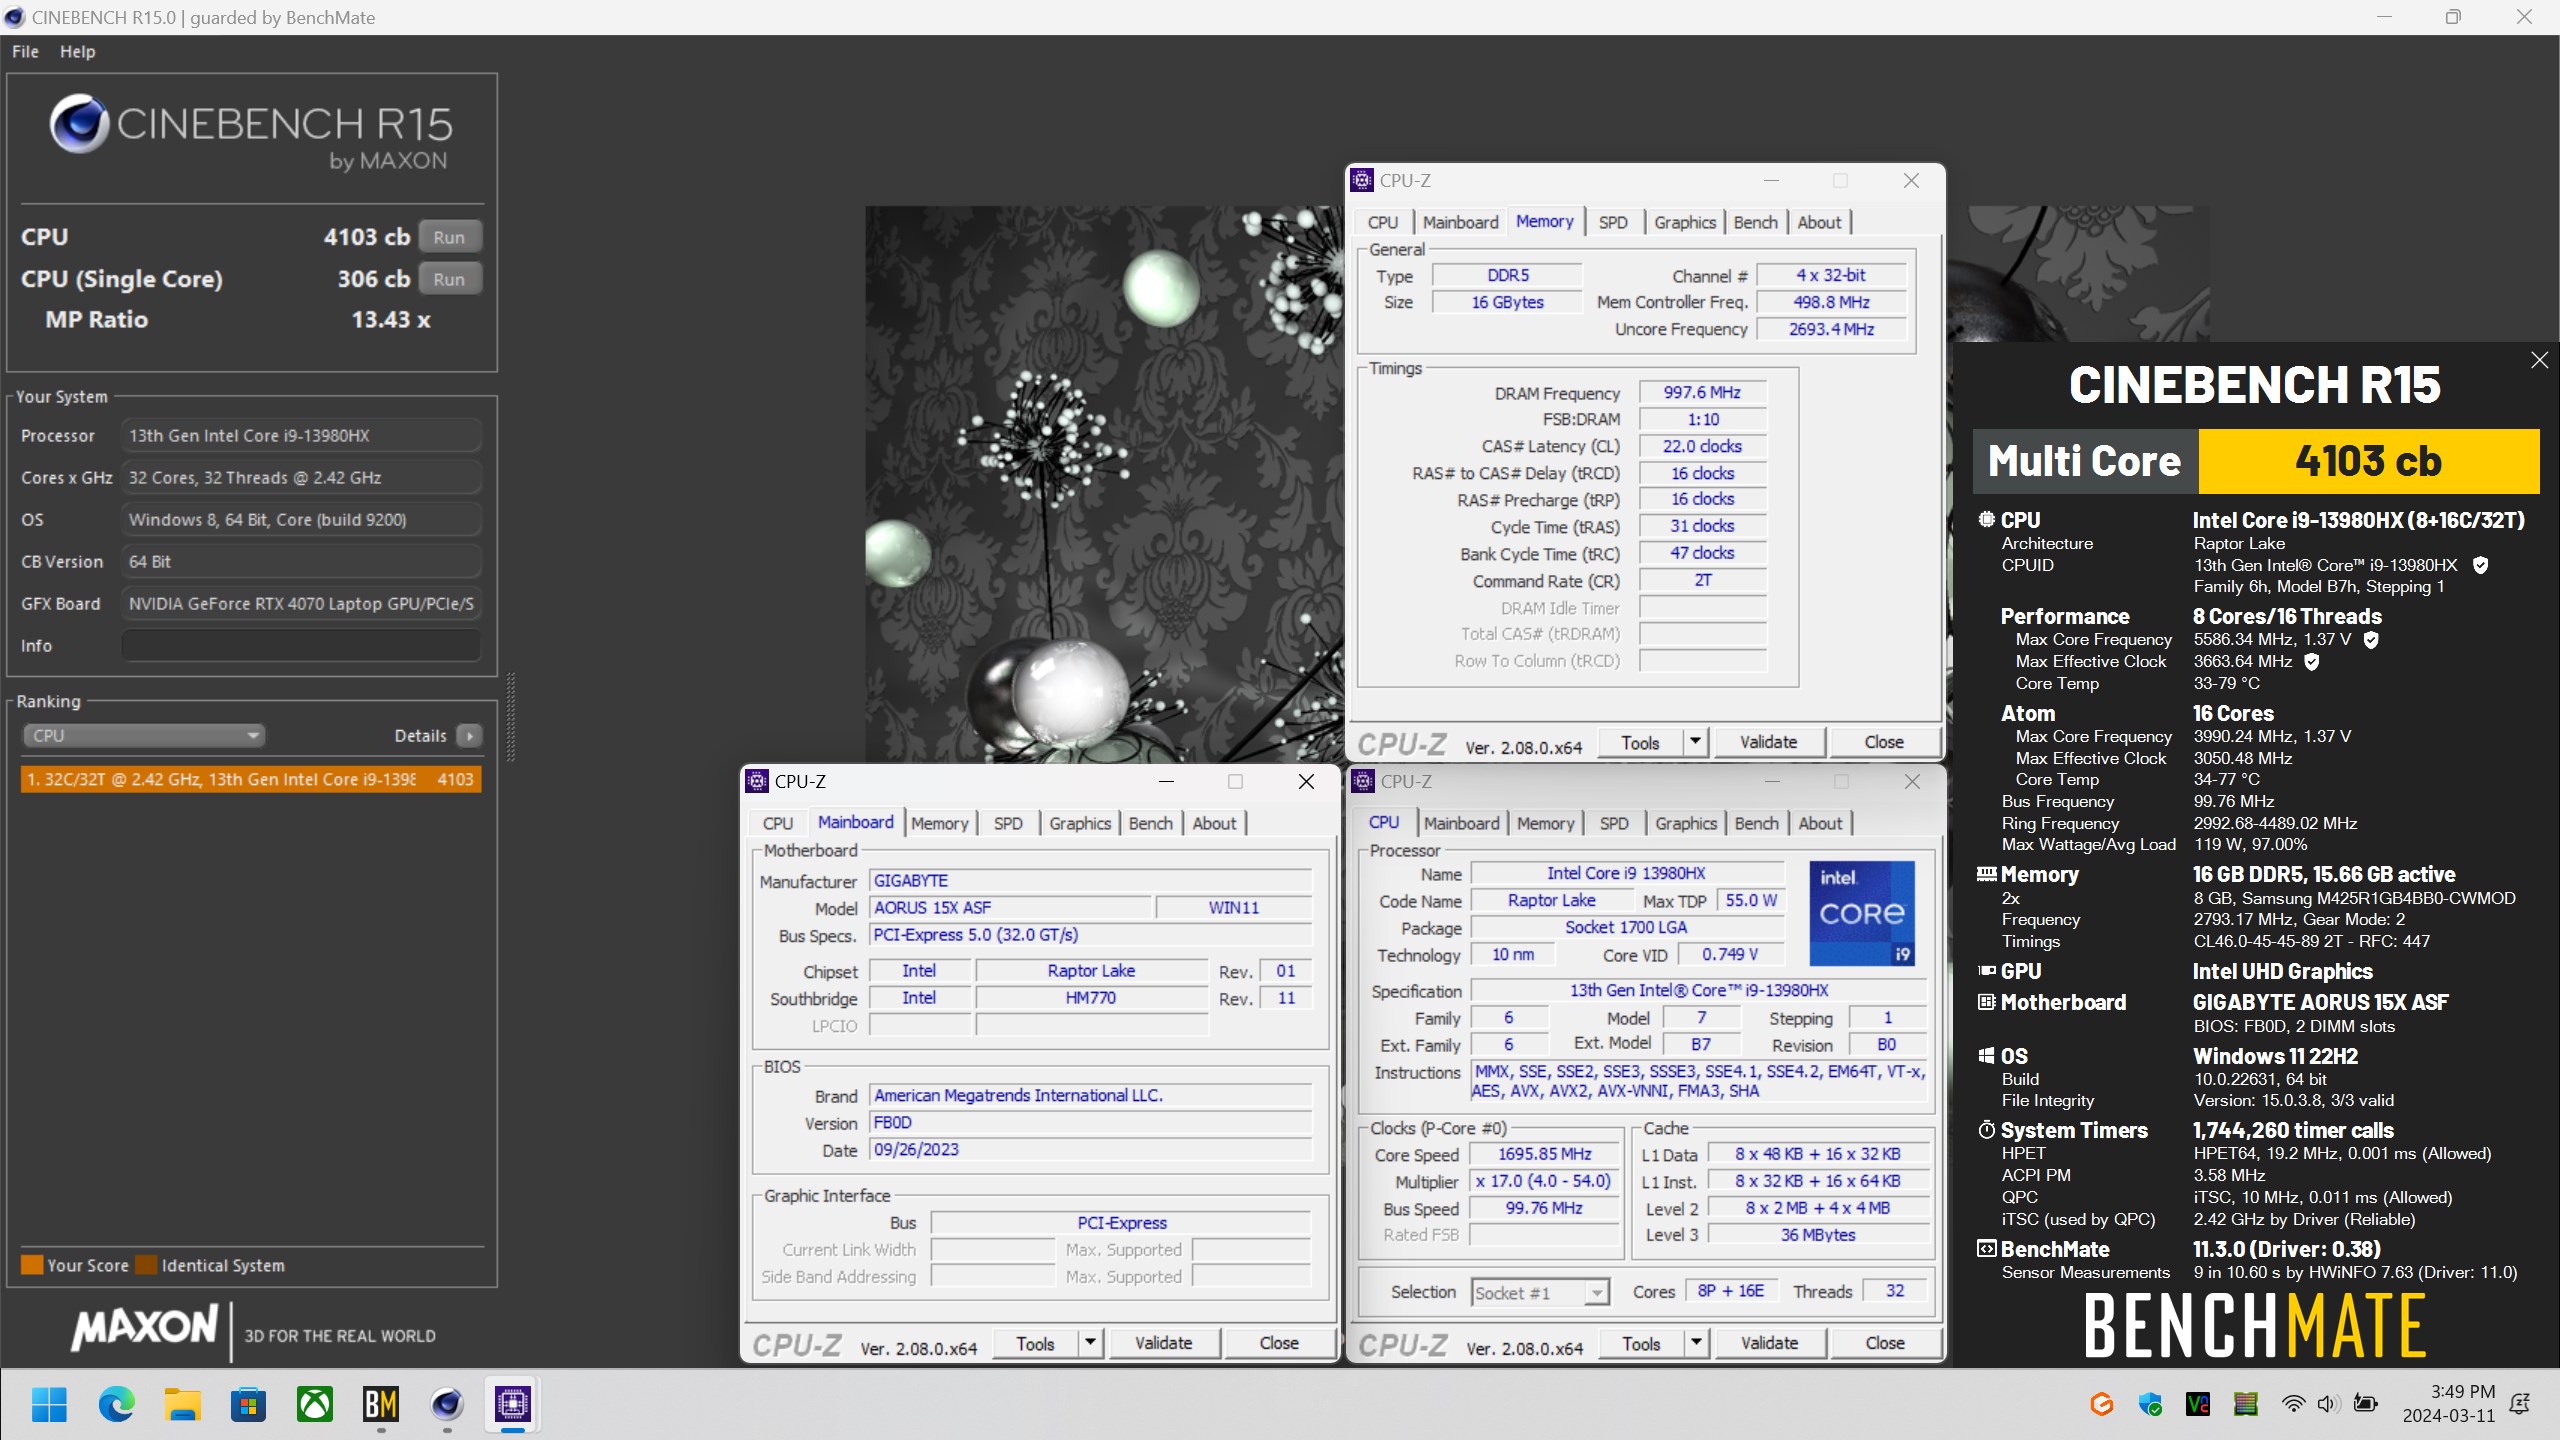Go to CPU tab in CPU-Z Memory window
Viewport: 2560px width, 1440px height.
1383,222
